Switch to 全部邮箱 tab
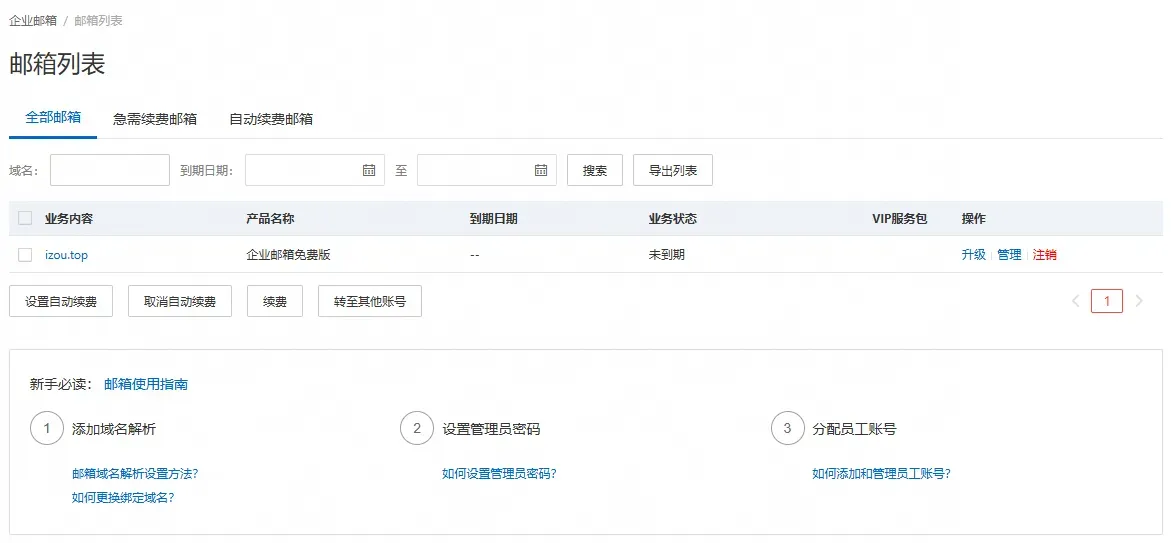The width and height of the screenshot is (1171, 543). [53, 118]
